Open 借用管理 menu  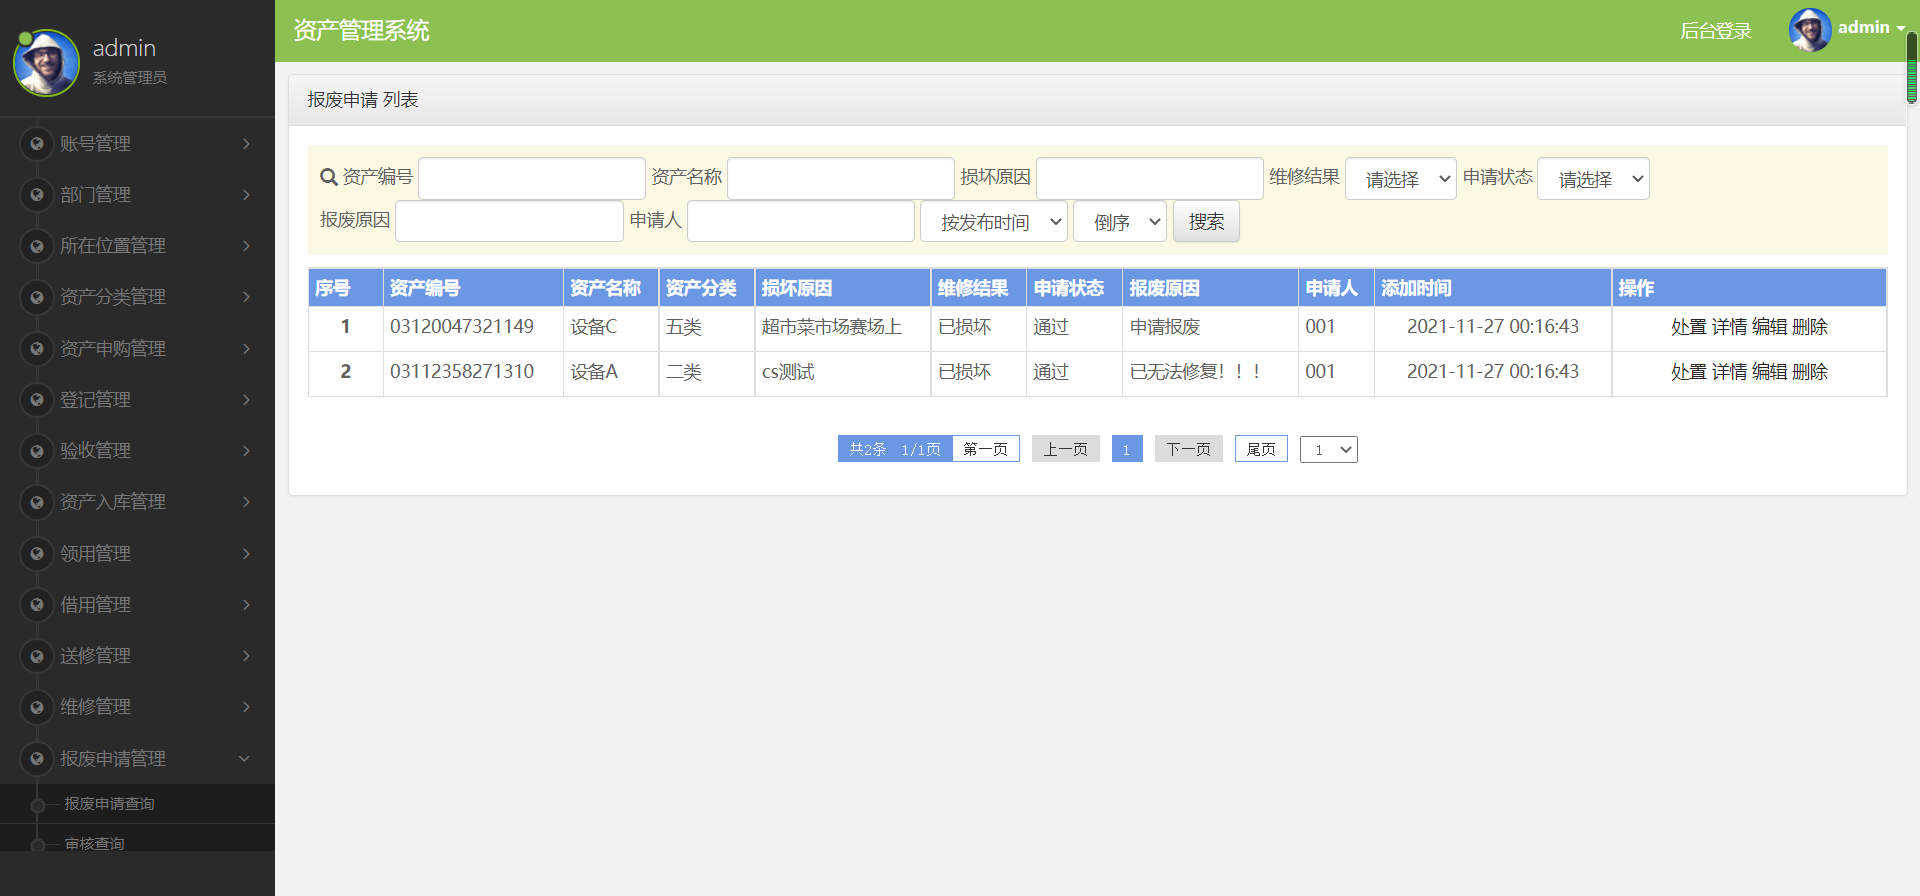[137, 605]
